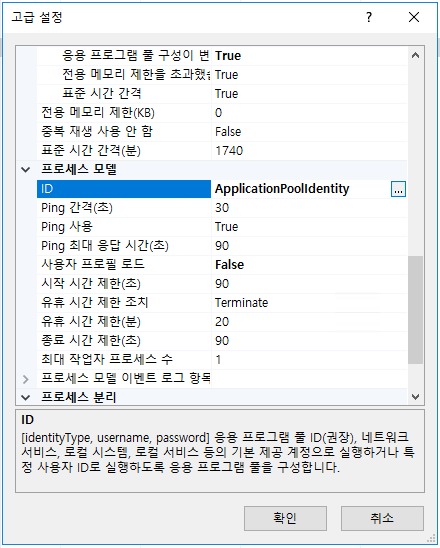Click the 20 value of 유휴 시간 제한(분)

coord(309,322)
